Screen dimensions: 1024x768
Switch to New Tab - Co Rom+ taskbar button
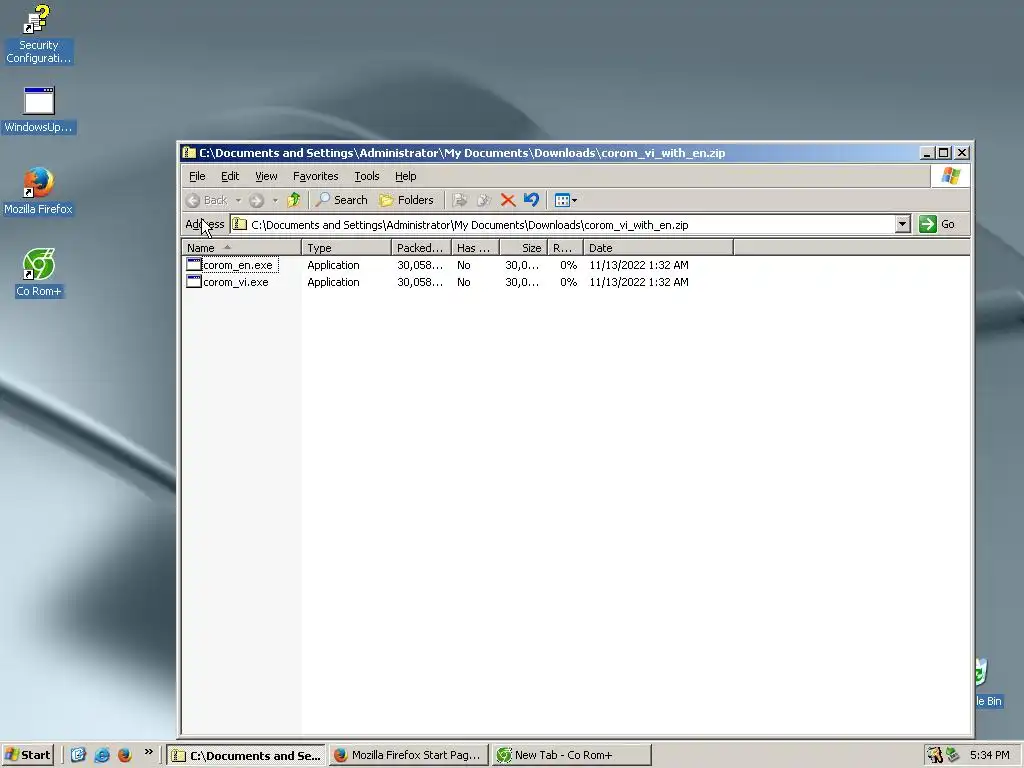tap(572, 755)
